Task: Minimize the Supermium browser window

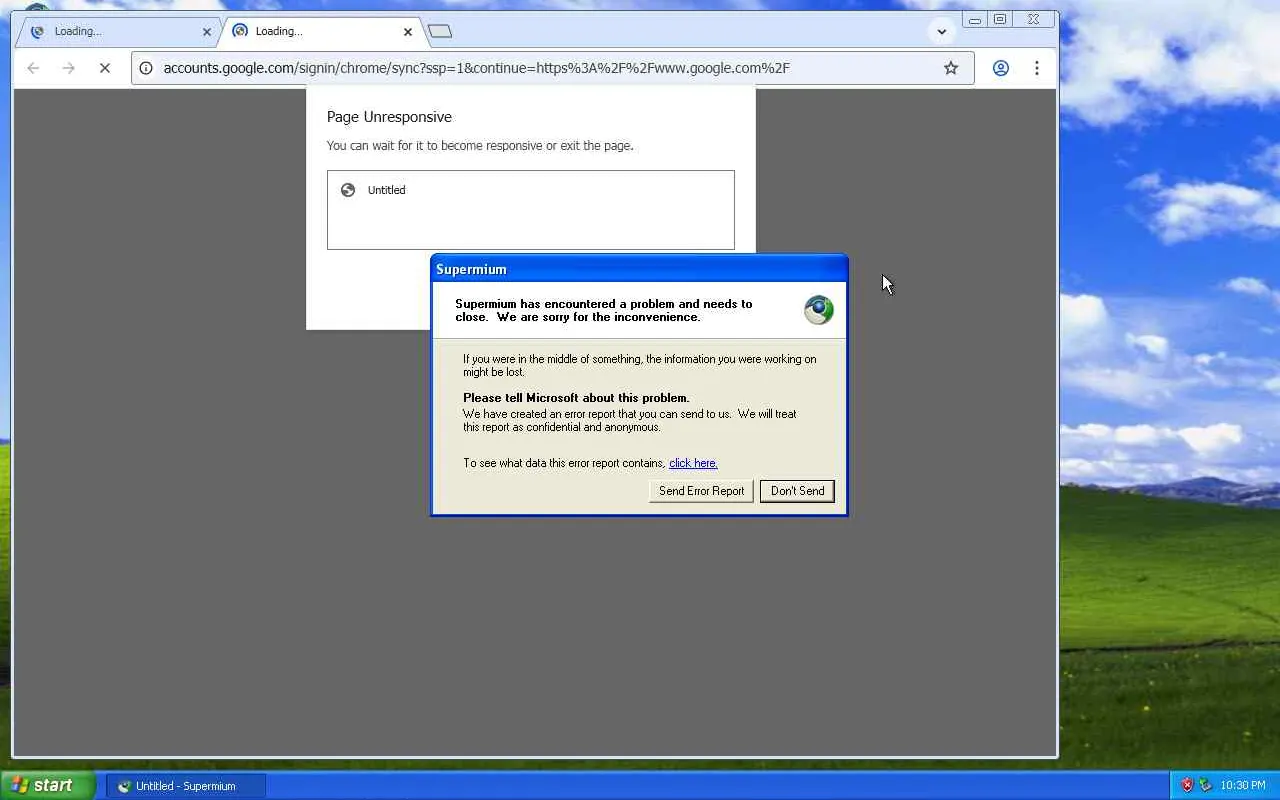Action: click(975, 19)
